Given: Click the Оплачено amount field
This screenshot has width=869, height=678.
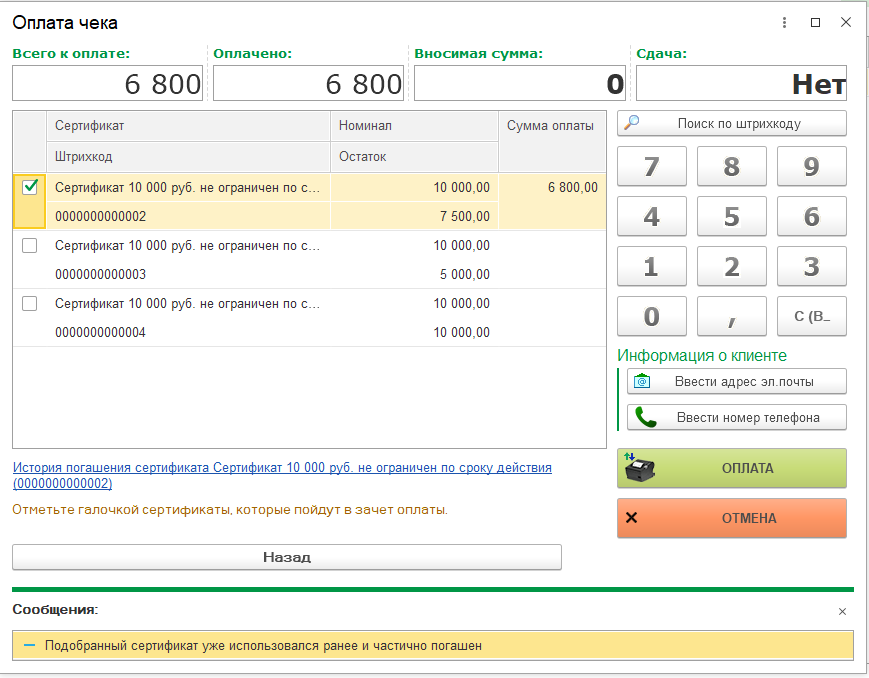Looking at the screenshot, I should click(308, 83).
